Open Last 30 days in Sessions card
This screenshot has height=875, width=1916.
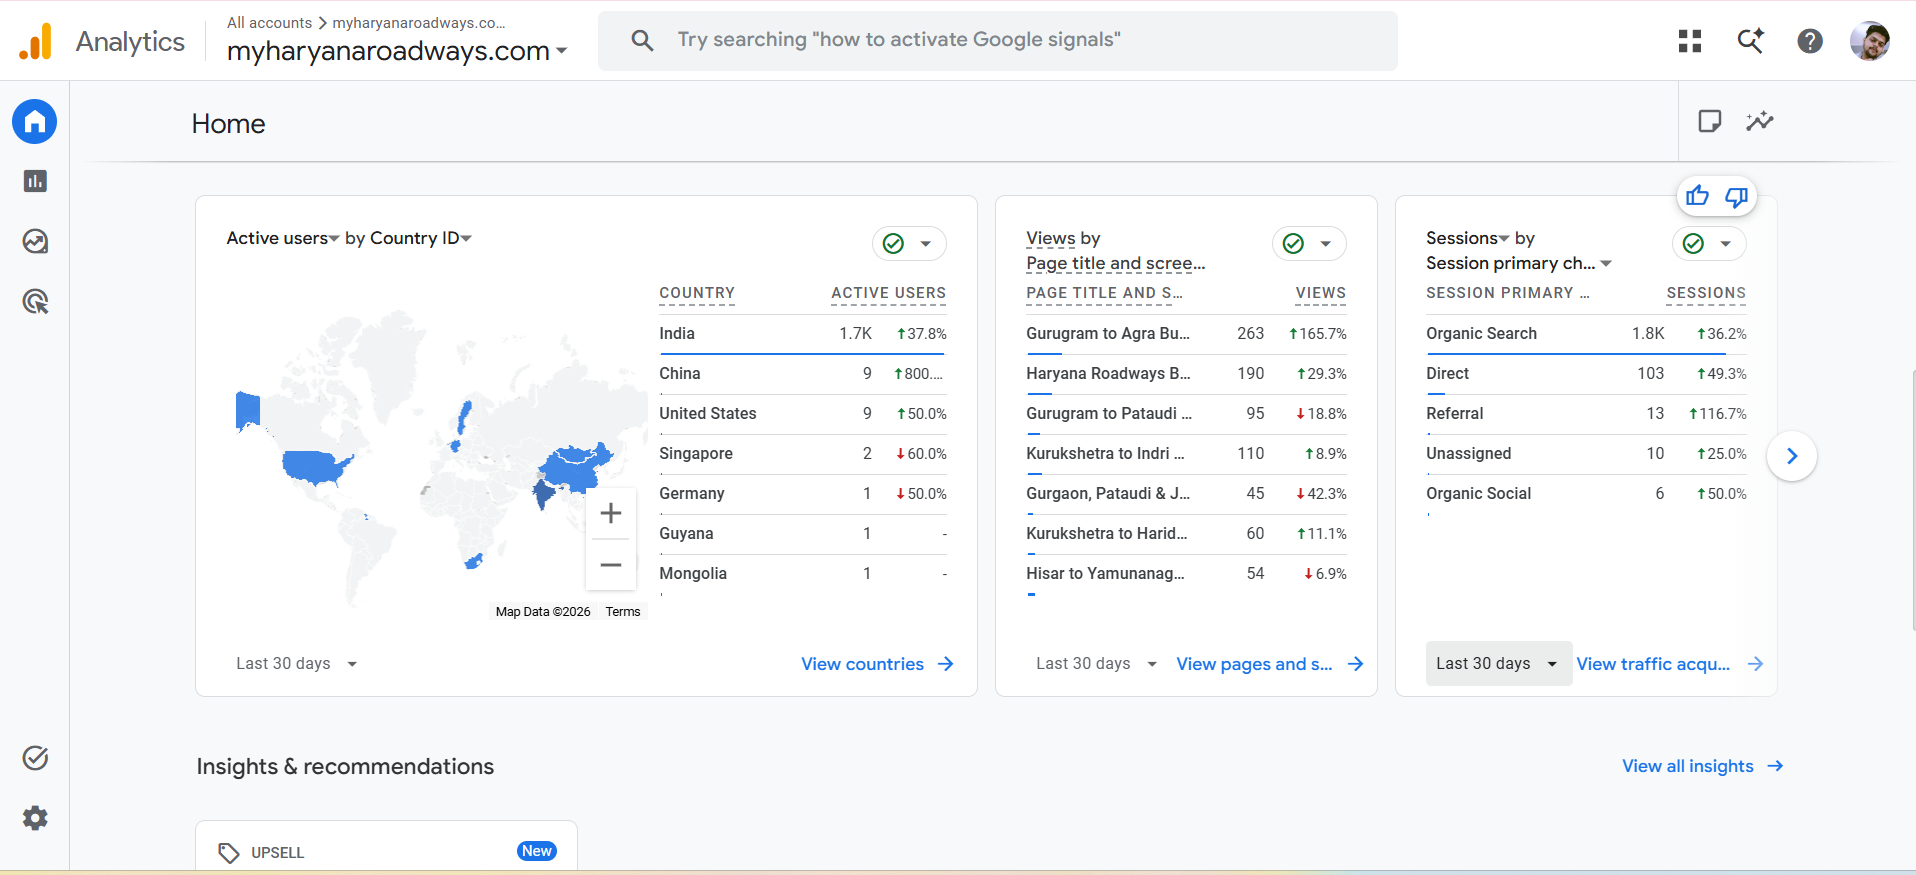[x=1497, y=664]
